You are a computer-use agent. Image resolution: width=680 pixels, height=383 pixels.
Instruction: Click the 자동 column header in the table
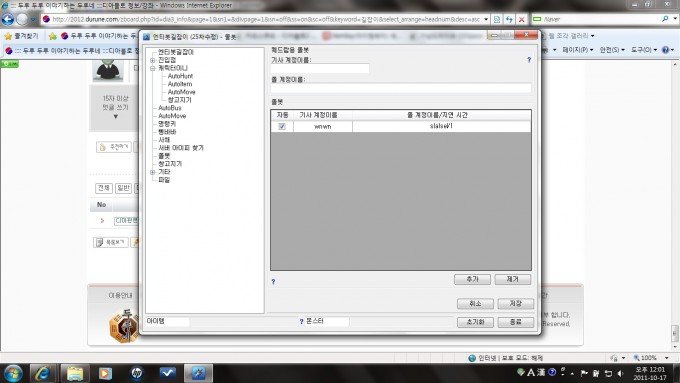282,115
